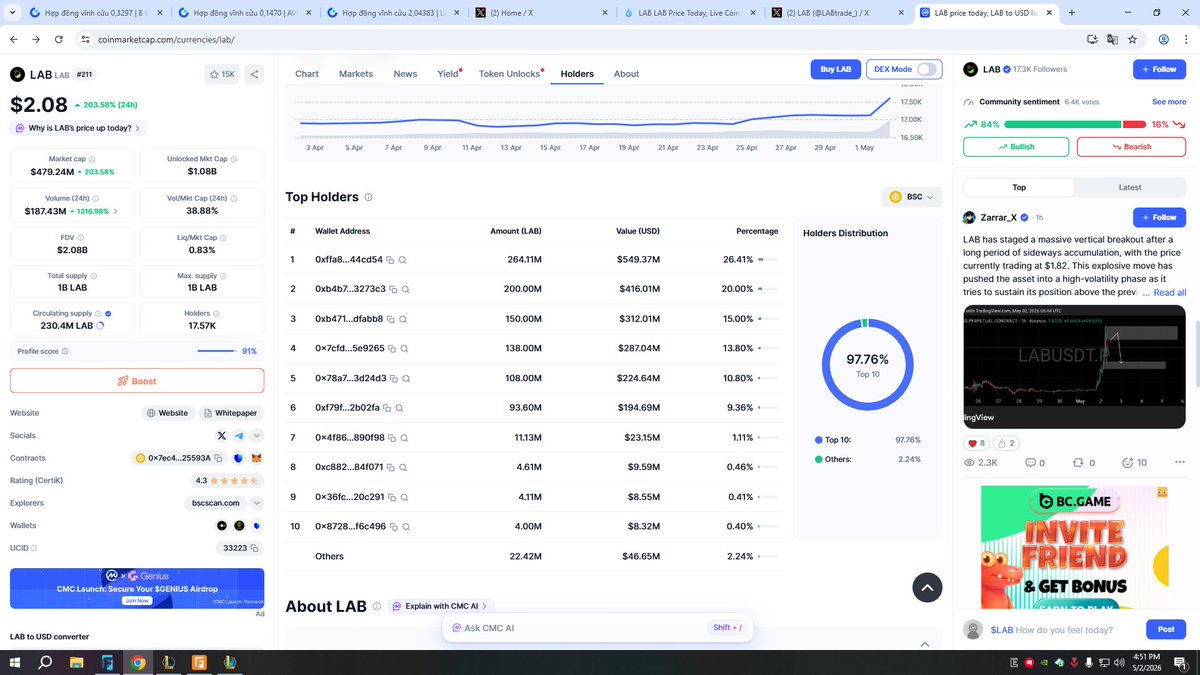Open the Whitepaper link
This screenshot has height=675, width=1200.
(x=231, y=413)
